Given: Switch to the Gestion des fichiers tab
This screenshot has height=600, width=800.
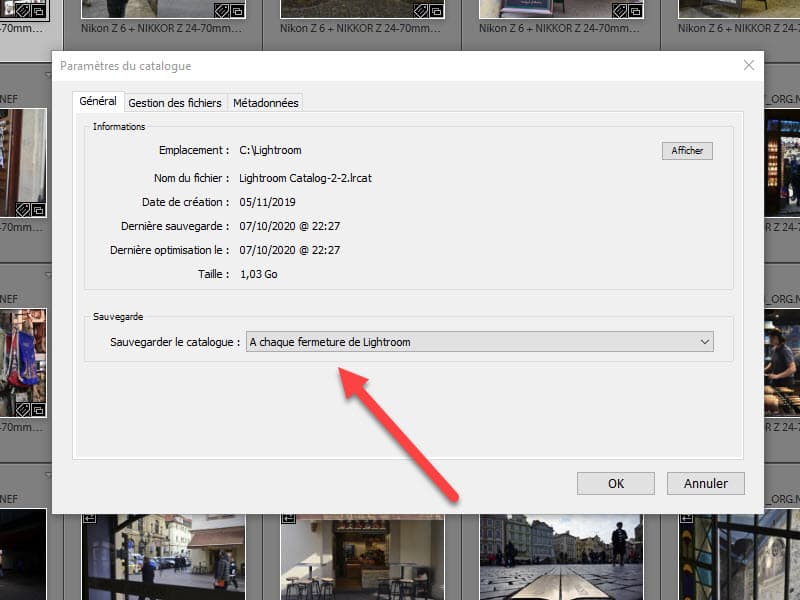Looking at the screenshot, I should (x=175, y=103).
